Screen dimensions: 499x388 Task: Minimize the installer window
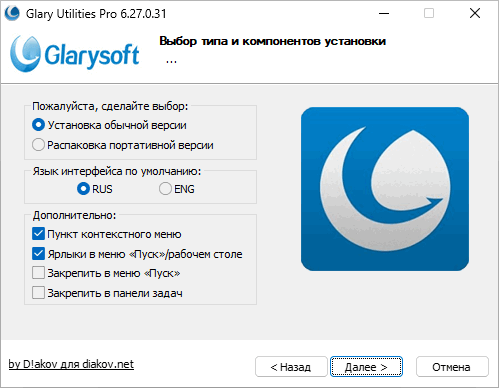[x=384, y=13]
